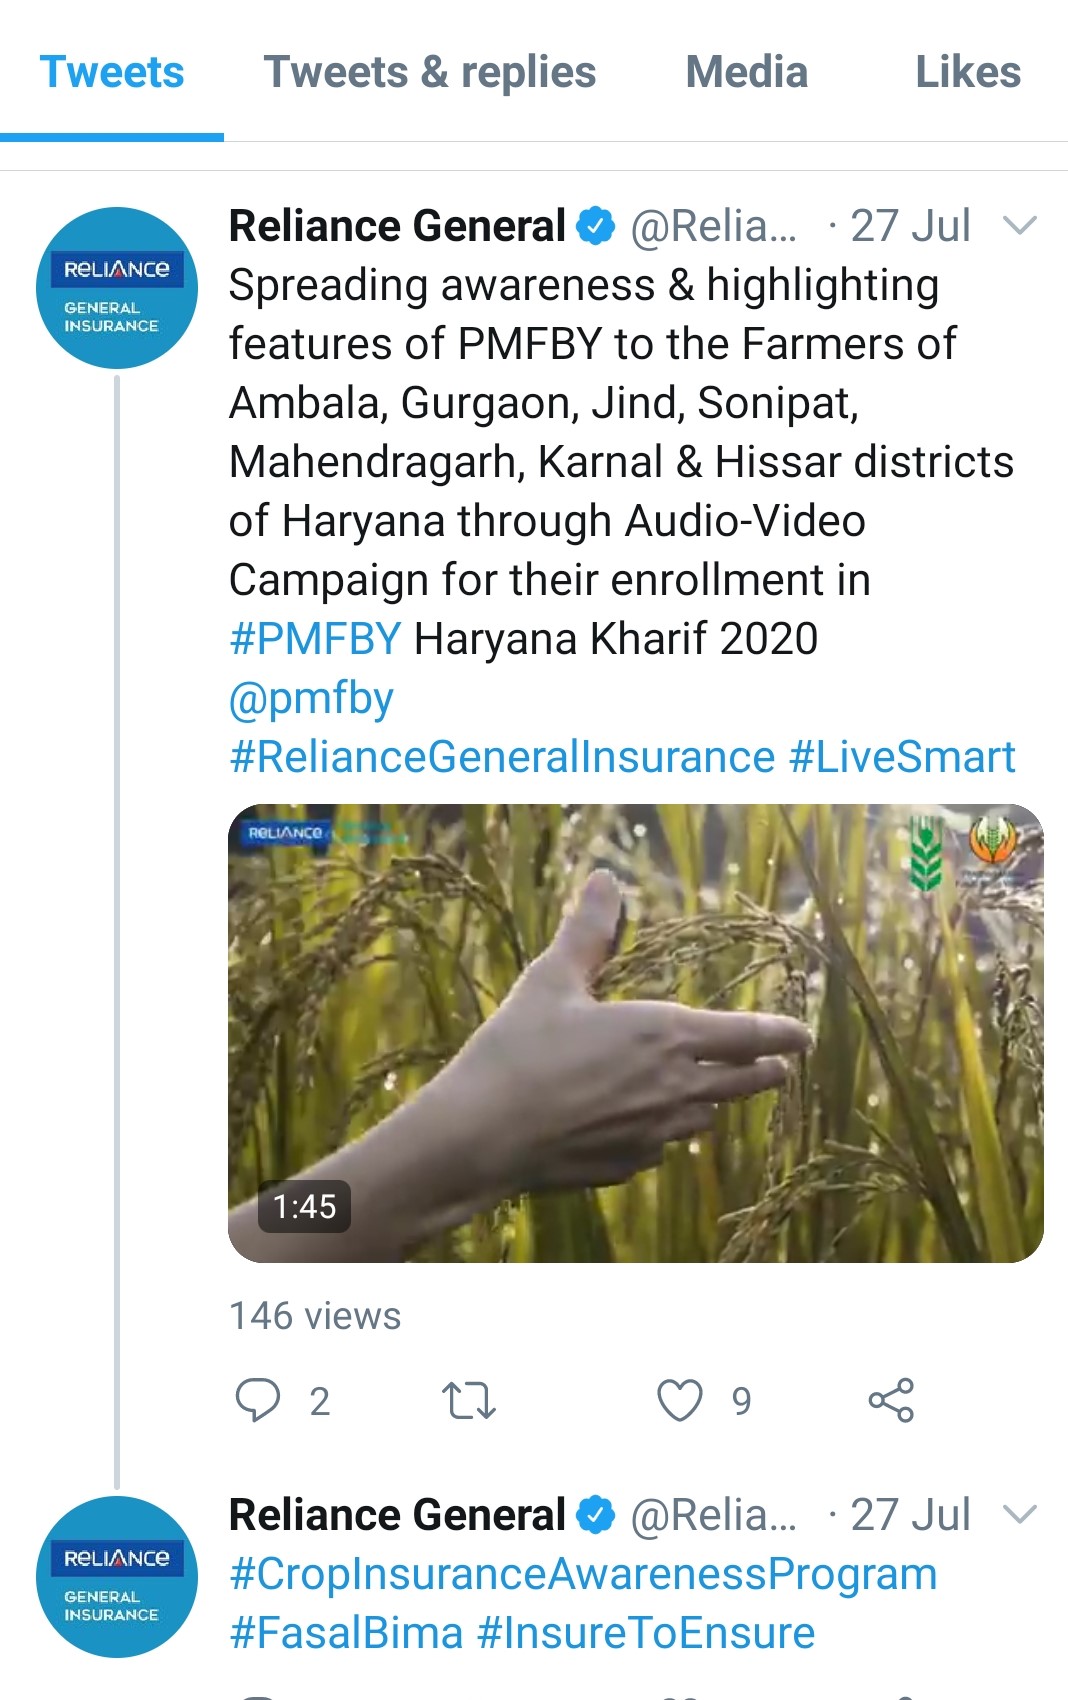Open the @pmfby mention link
The image size is (1068, 1700).
tap(311, 698)
